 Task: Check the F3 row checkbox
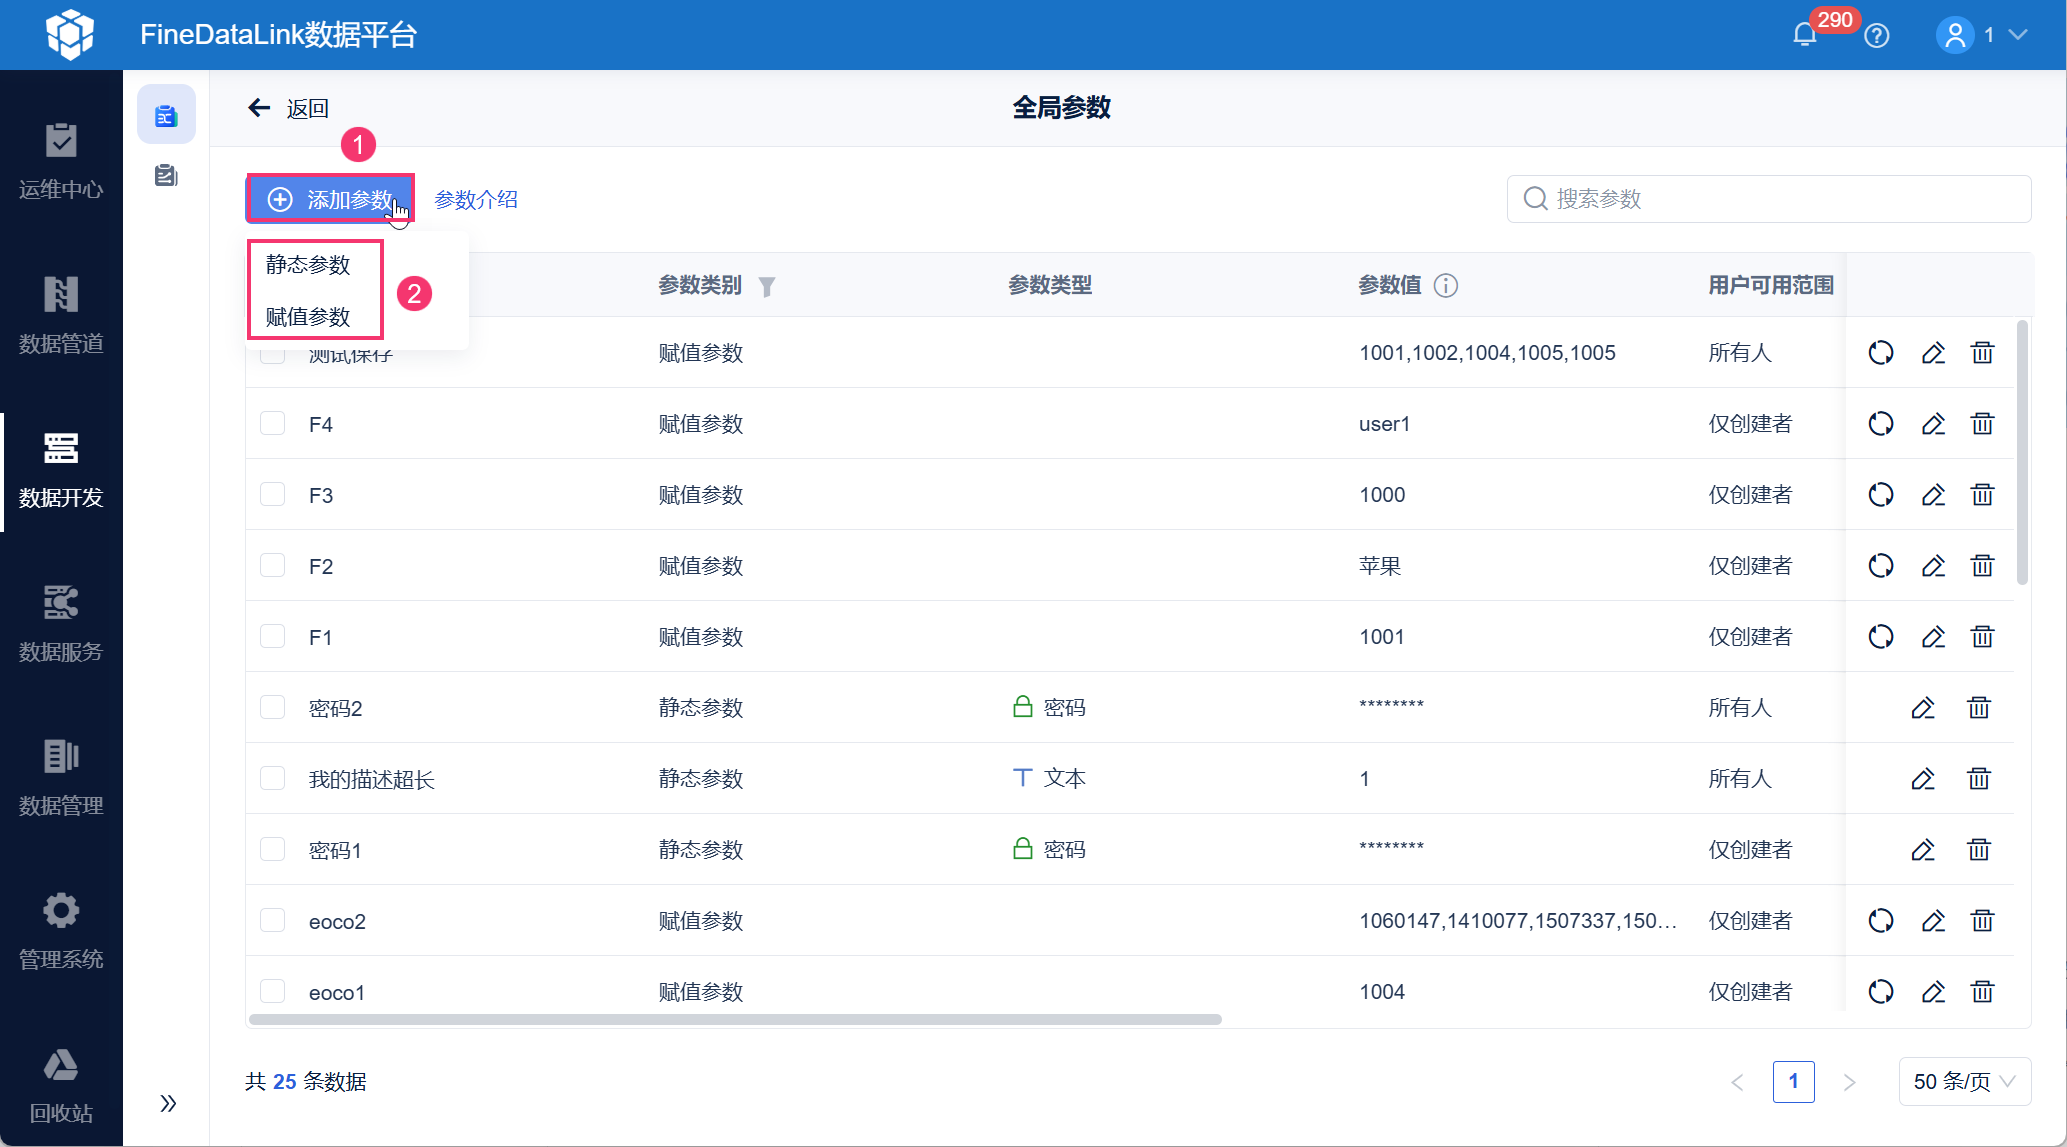273,495
